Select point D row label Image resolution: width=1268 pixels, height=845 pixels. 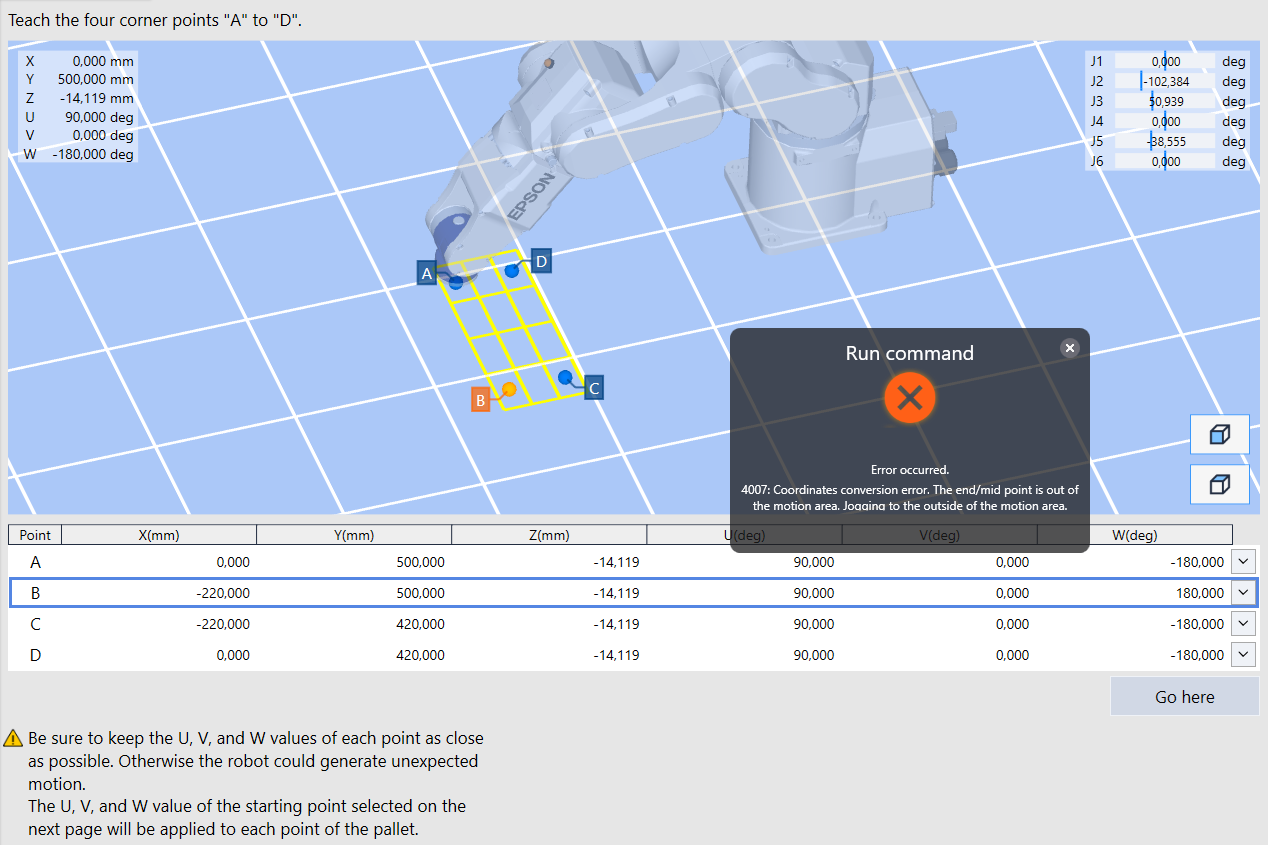pos(35,655)
